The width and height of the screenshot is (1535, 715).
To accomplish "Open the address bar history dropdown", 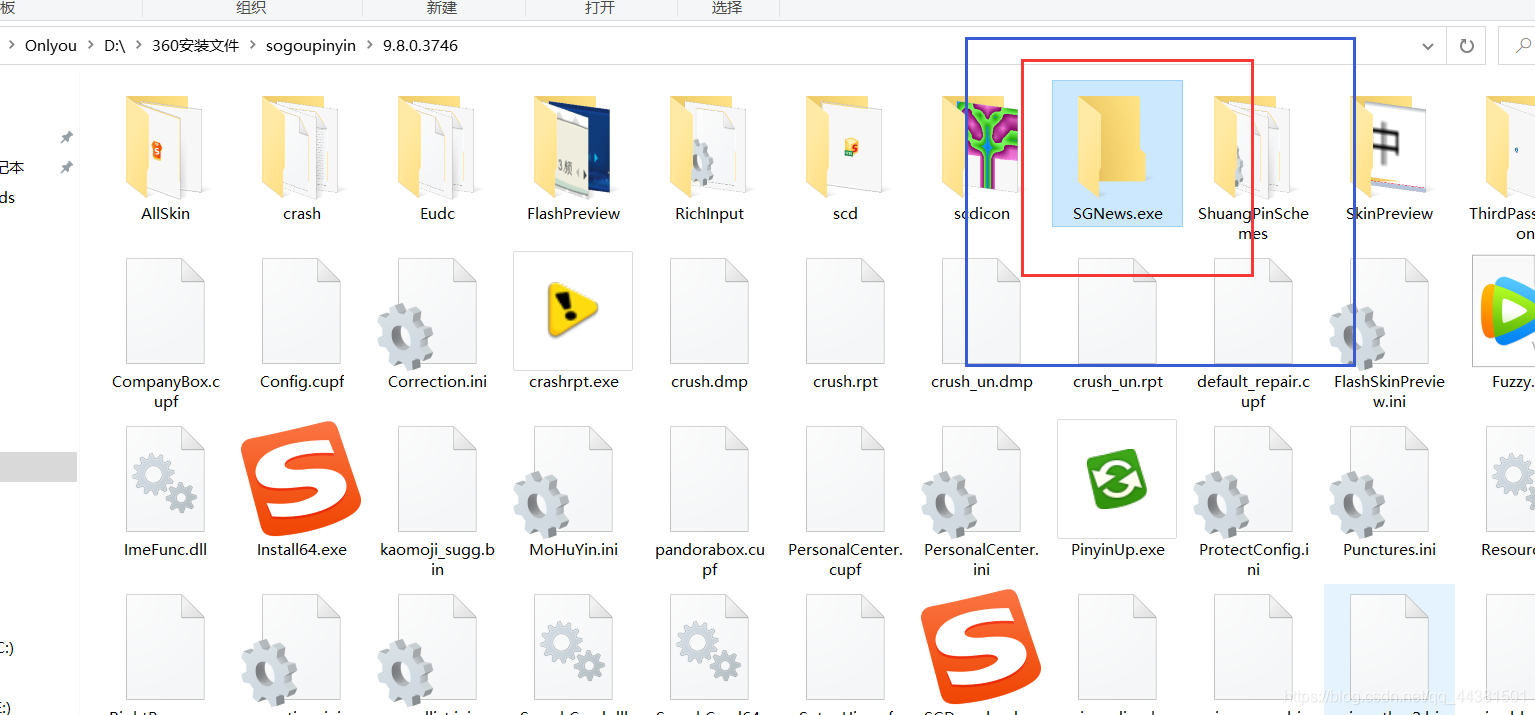I will 1428,46.
